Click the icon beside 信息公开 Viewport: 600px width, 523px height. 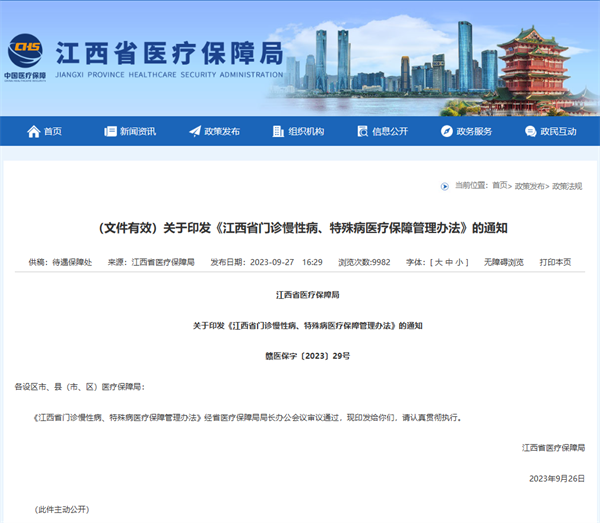tap(363, 131)
